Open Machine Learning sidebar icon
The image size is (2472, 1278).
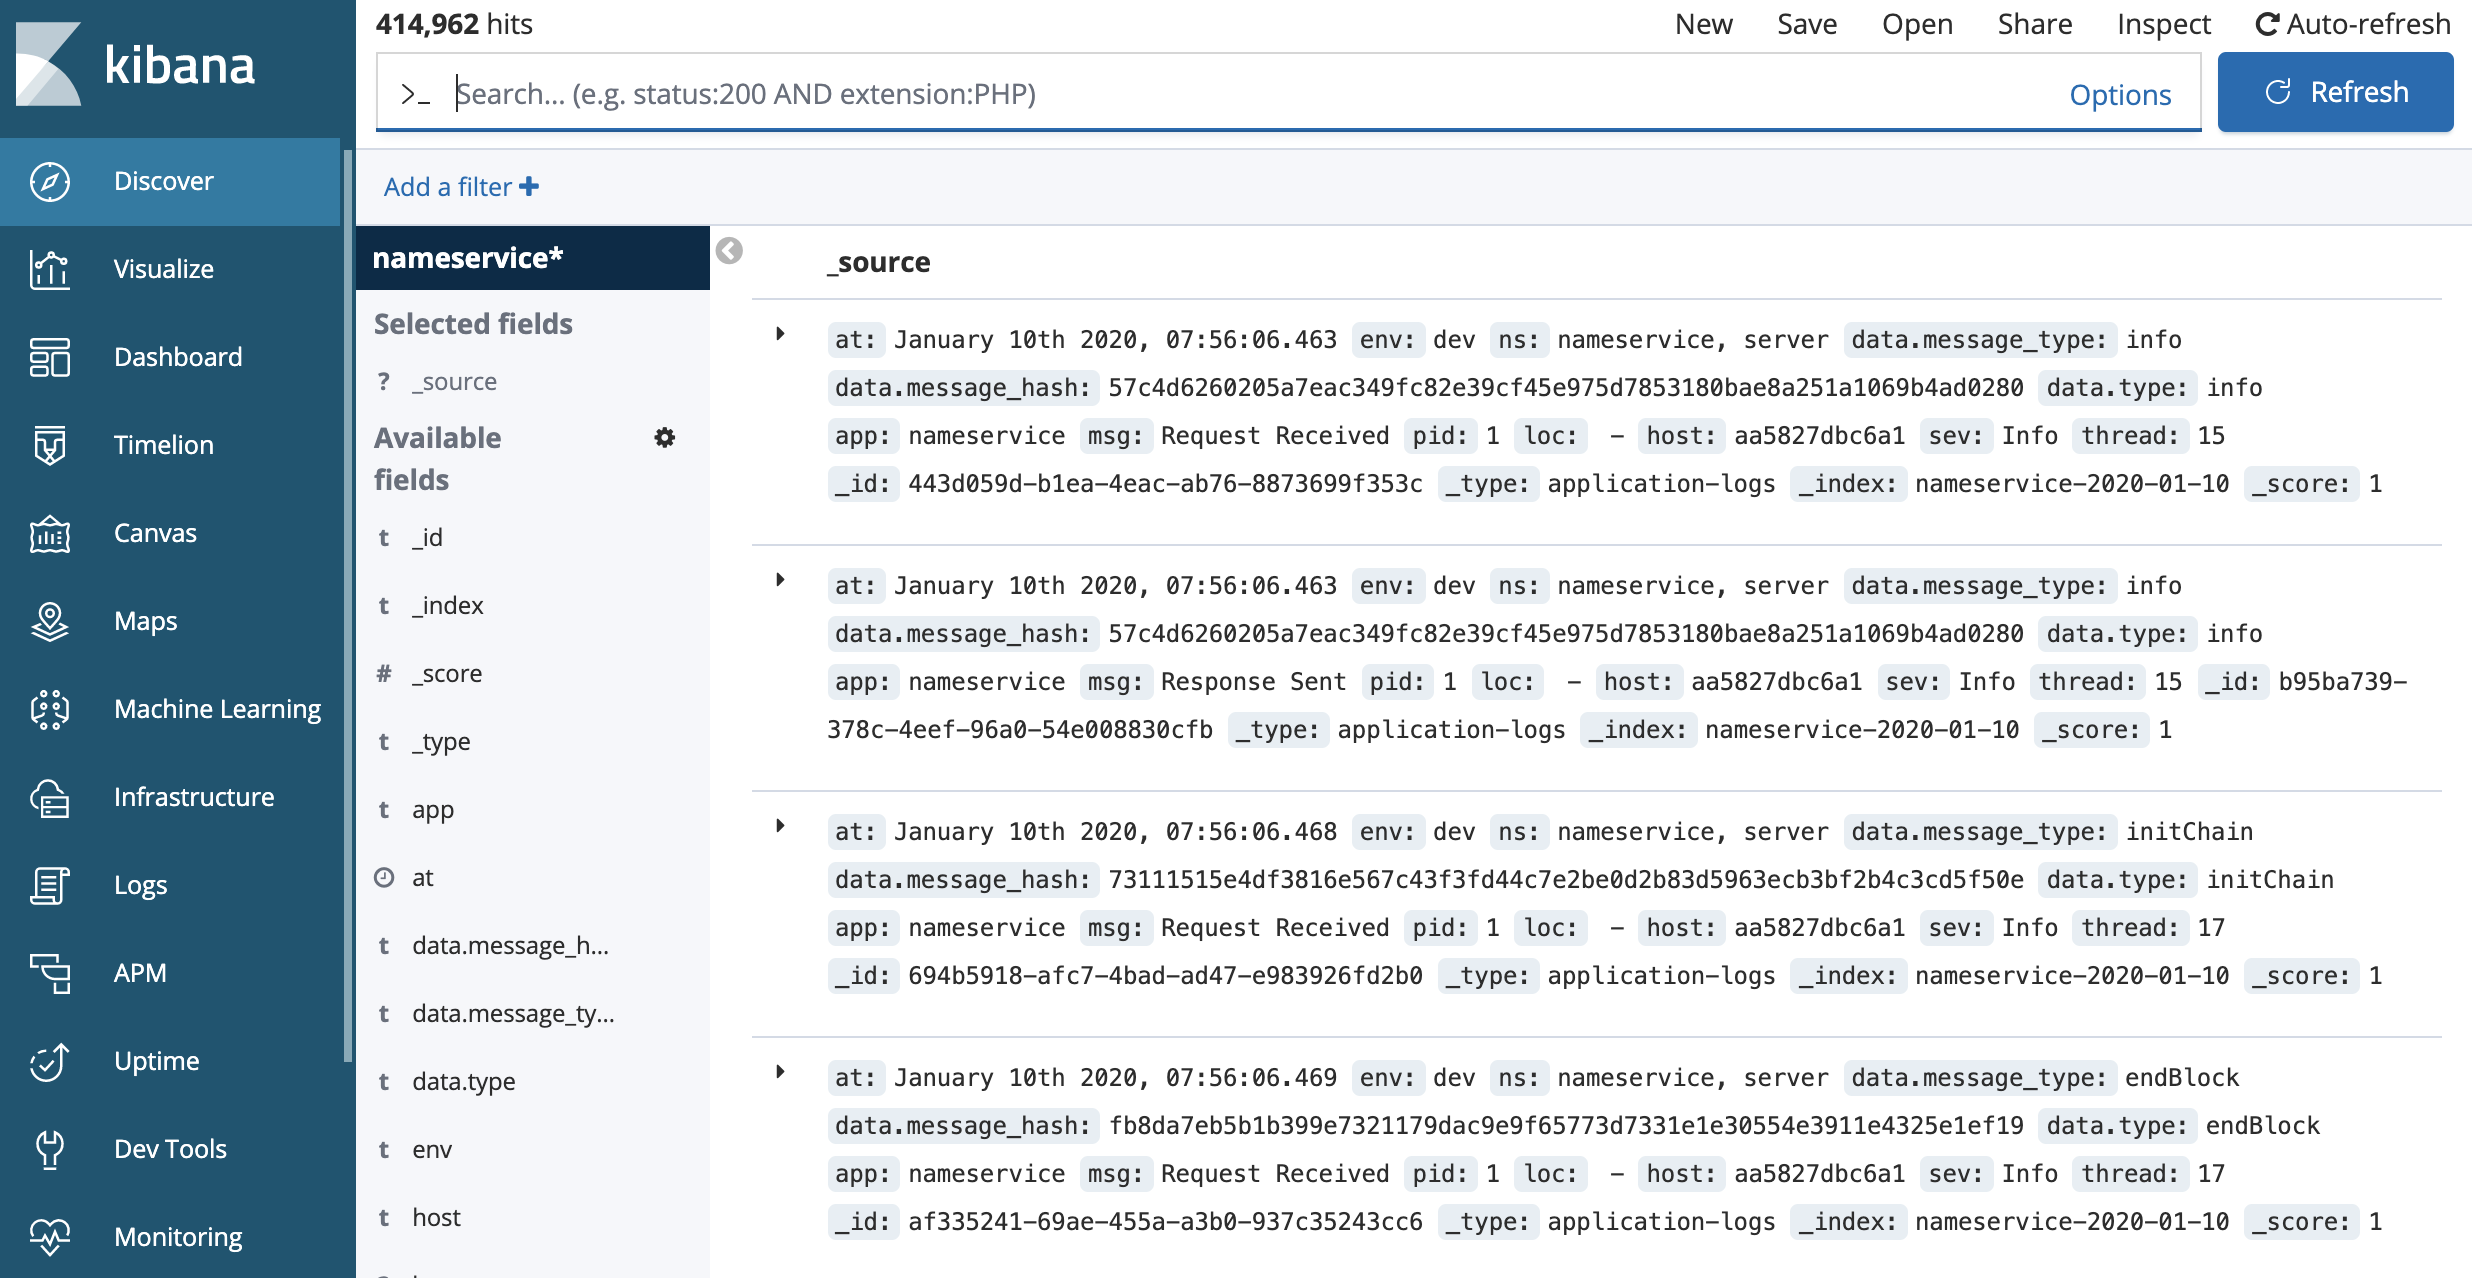pos(49,709)
